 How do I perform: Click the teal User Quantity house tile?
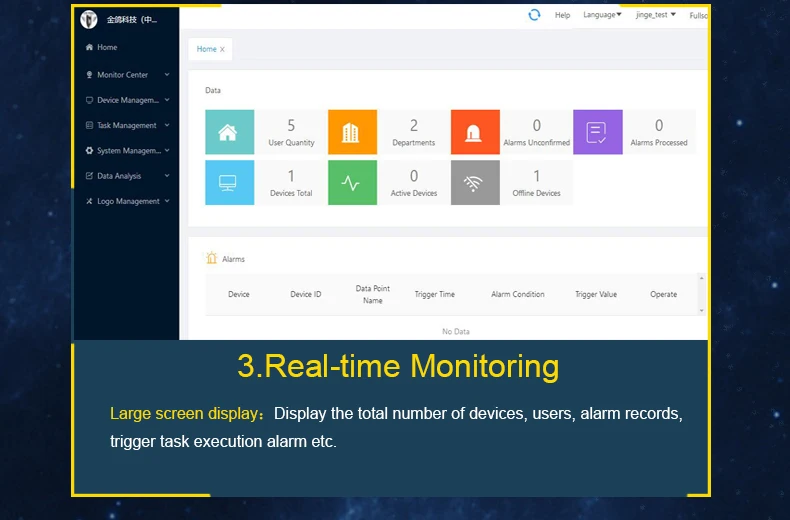pos(230,132)
